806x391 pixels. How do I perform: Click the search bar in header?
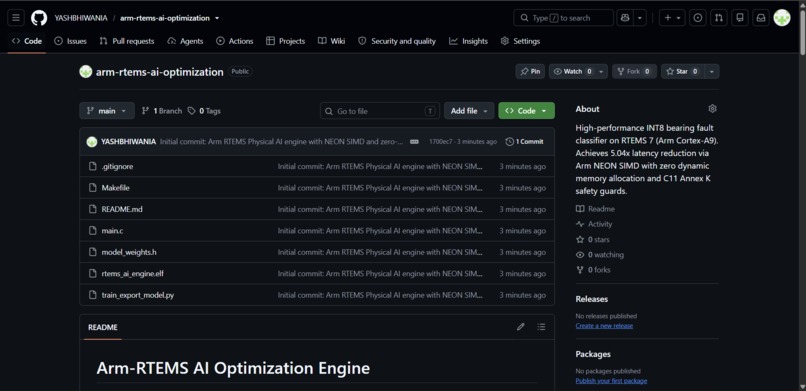click(x=563, y=18)
